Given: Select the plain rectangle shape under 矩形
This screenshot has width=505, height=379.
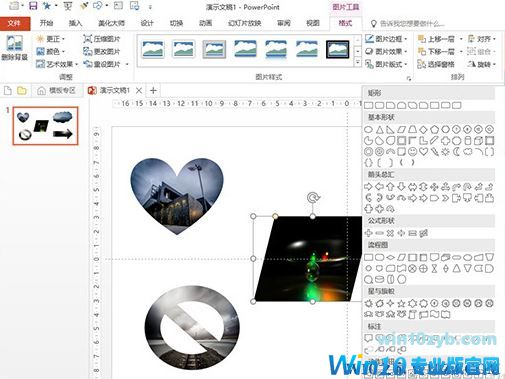Looking at the screenshot, I should [368, 105].
